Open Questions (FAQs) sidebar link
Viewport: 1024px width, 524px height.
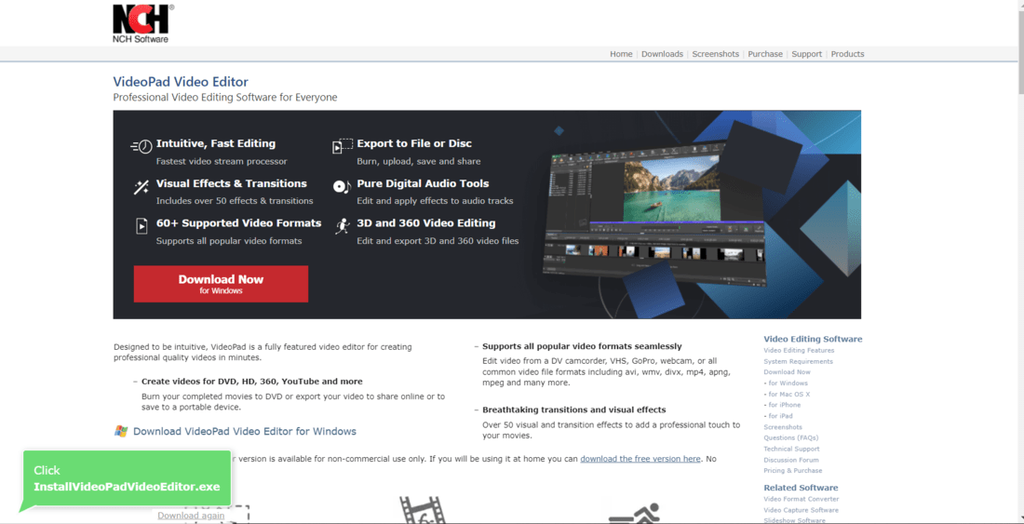tap(791, 438)
